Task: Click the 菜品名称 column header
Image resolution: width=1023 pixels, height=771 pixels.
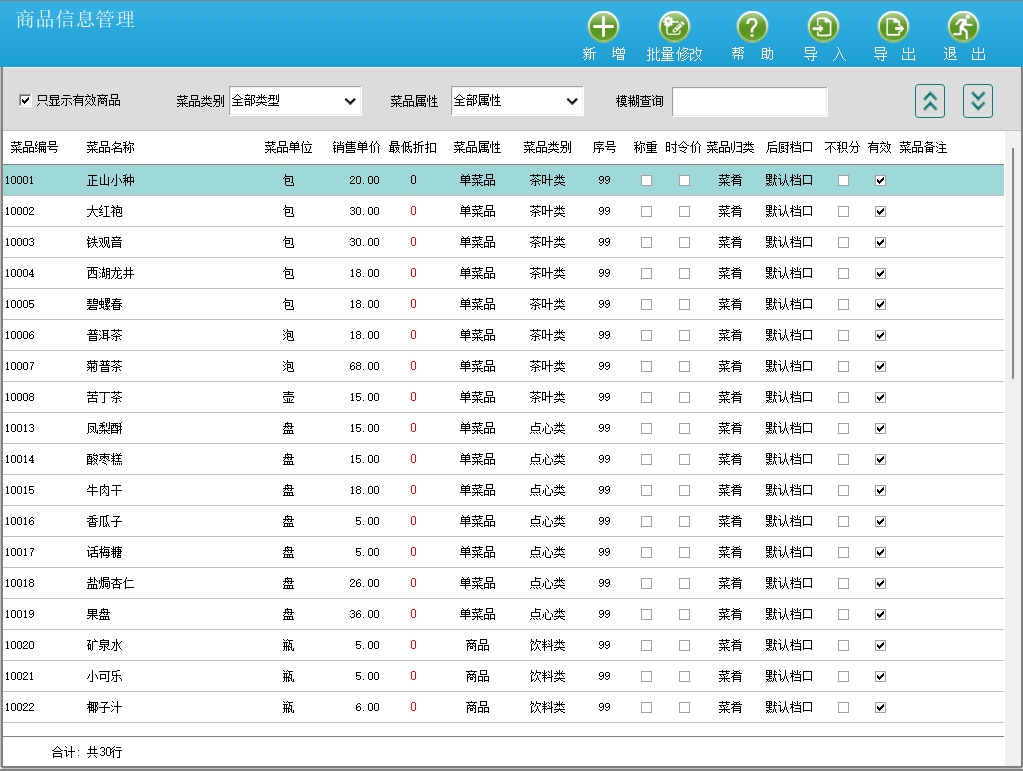Action: [x=110, y=148]
